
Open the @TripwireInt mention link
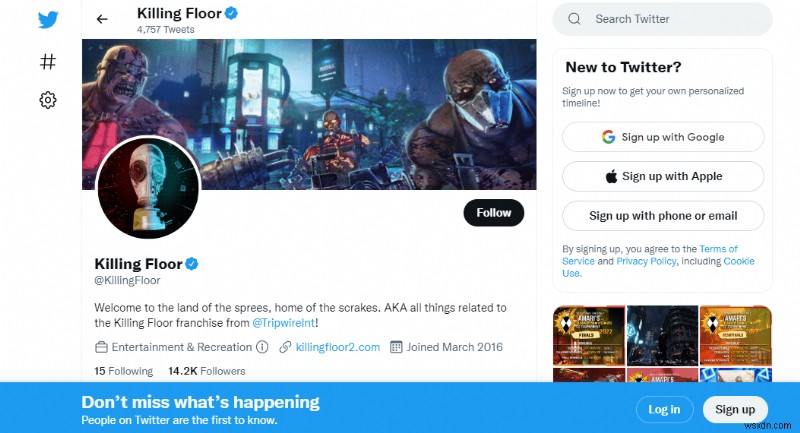(x=285, y=323)
